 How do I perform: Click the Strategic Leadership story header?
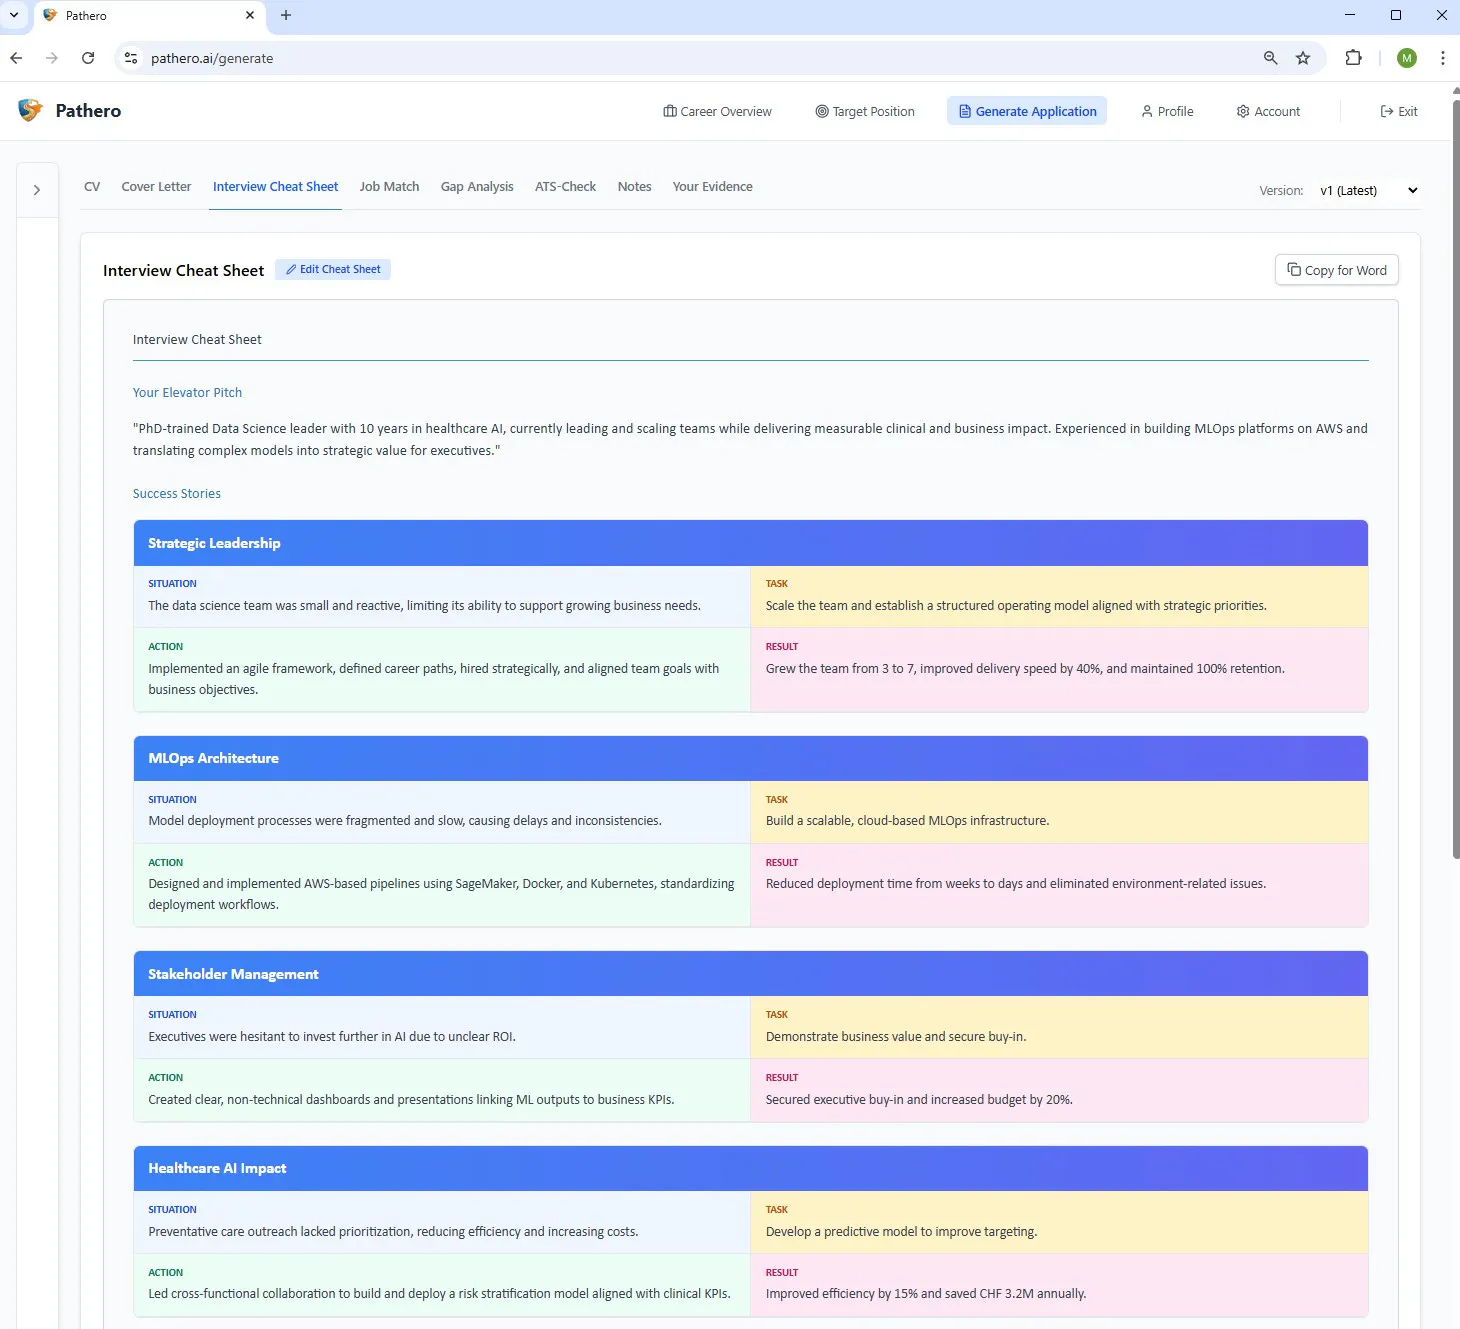(750, 543)
